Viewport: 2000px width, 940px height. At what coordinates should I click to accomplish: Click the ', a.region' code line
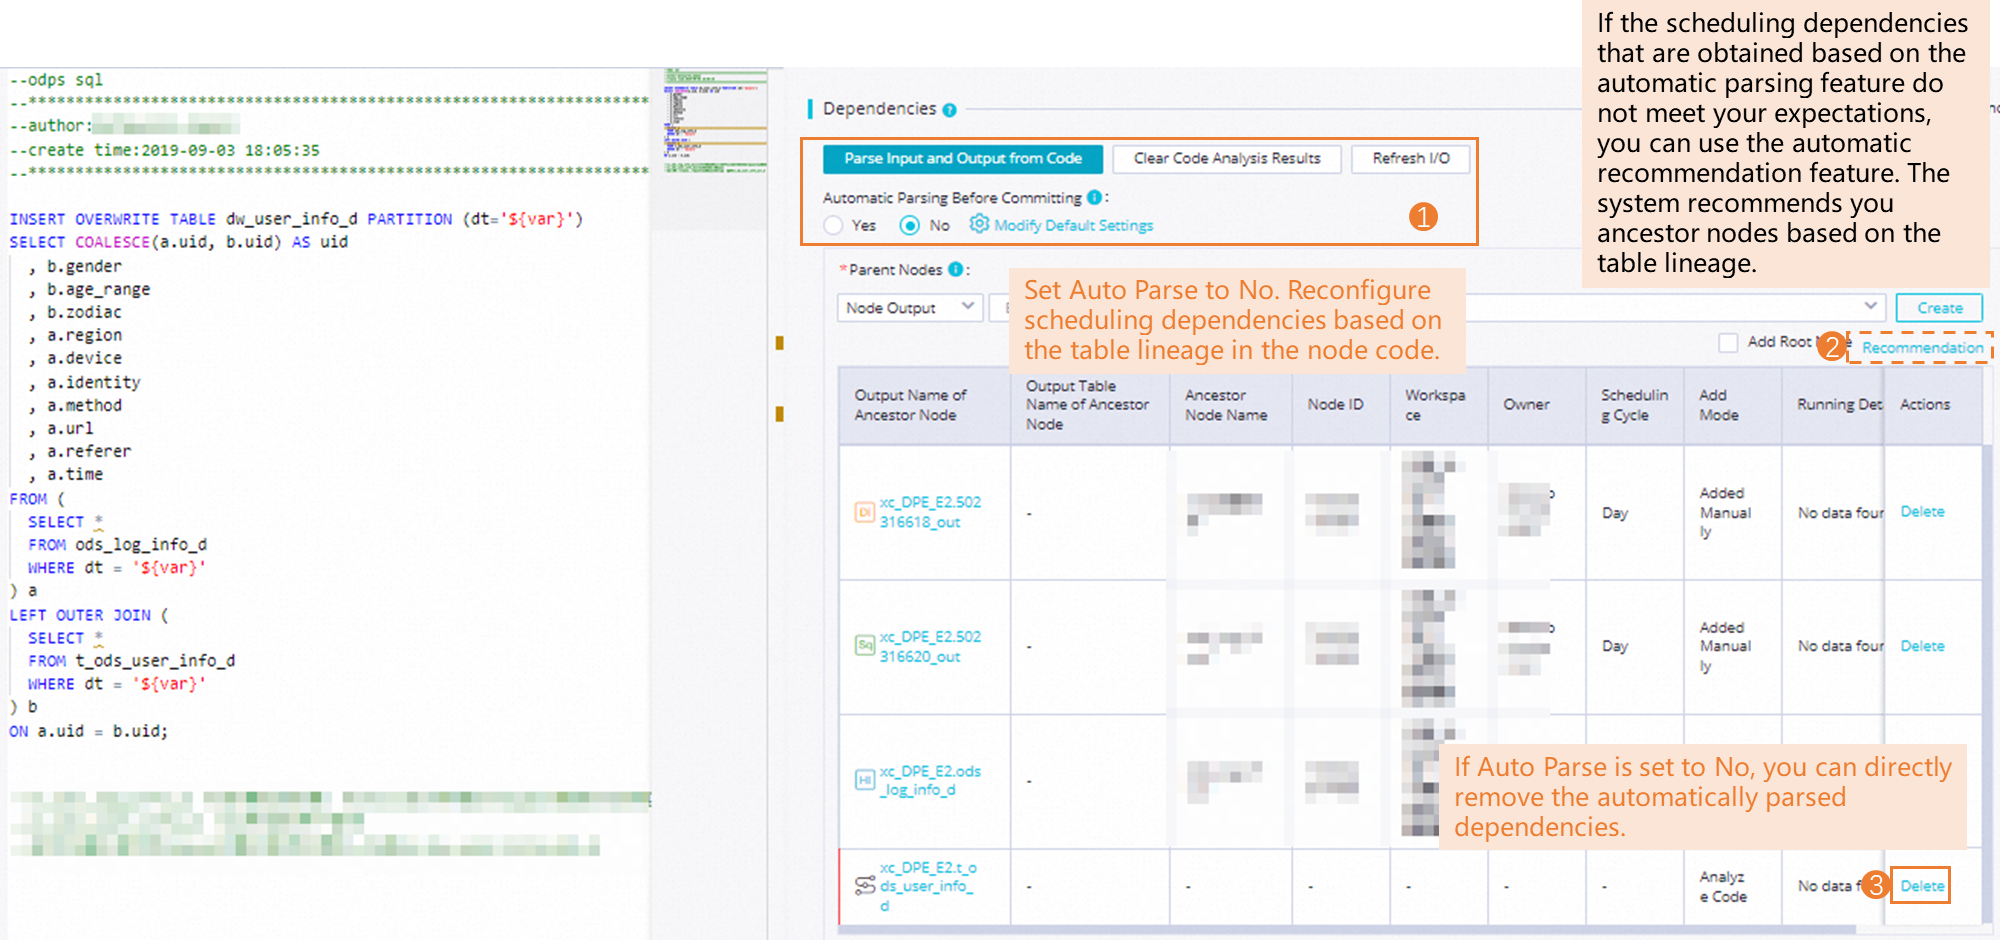click(x=75, y=335)
